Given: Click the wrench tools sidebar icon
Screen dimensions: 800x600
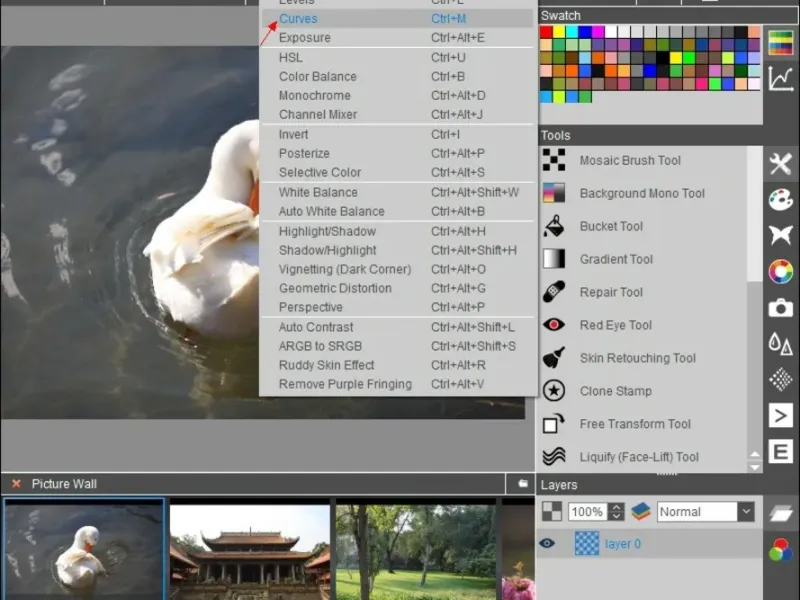Looking at the screenshot, I should coord(781,164).
